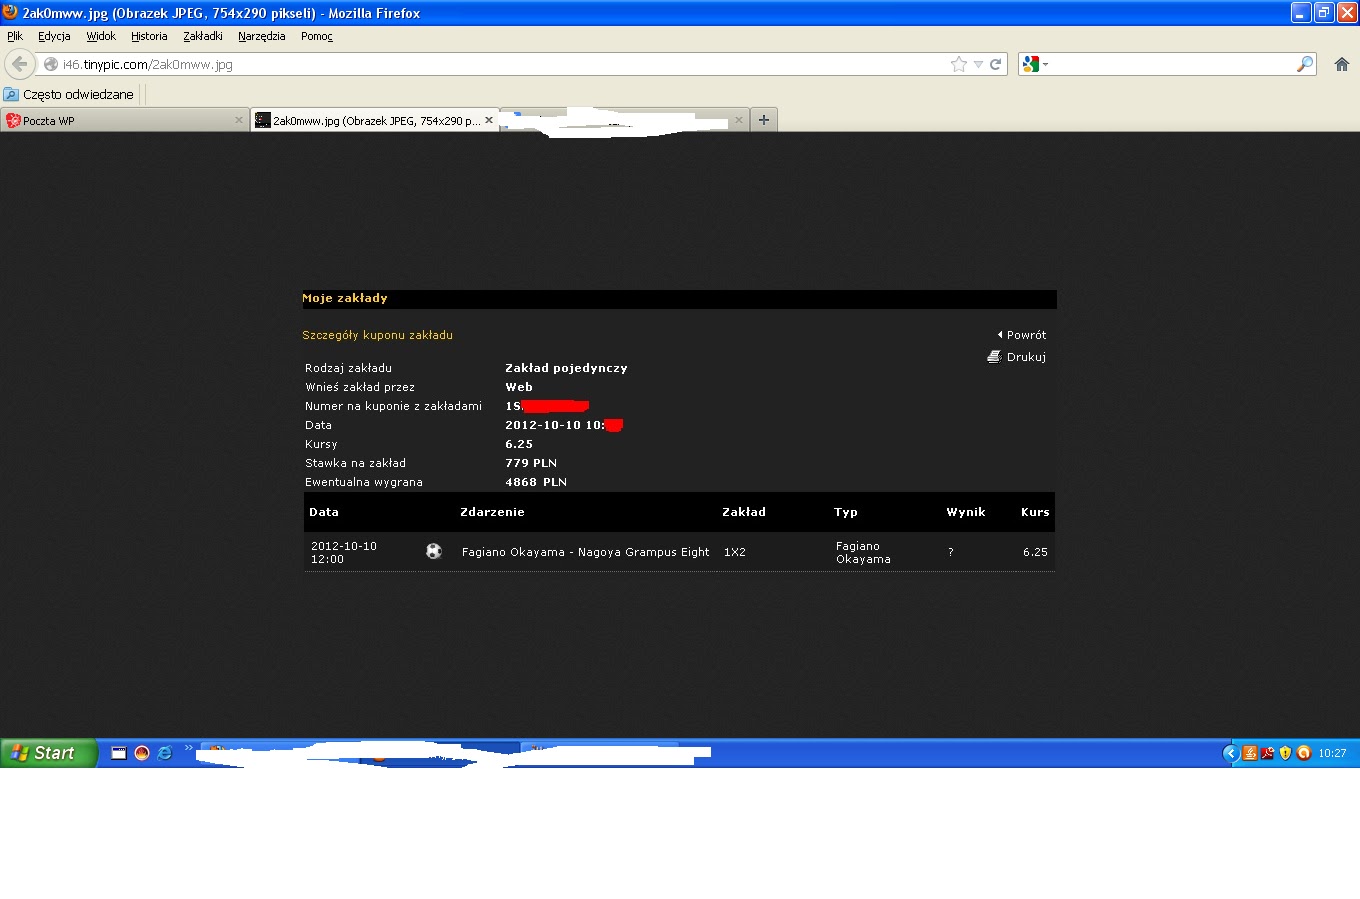
Task: Reload the page with the refresh icon
Action: 995,64
